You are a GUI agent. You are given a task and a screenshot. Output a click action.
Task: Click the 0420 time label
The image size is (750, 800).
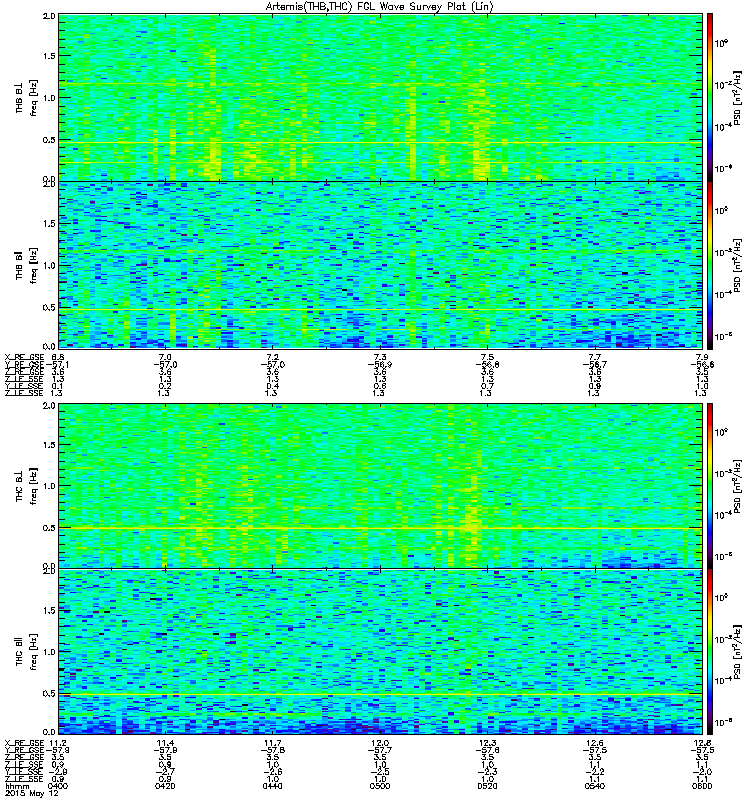point(165,786)
